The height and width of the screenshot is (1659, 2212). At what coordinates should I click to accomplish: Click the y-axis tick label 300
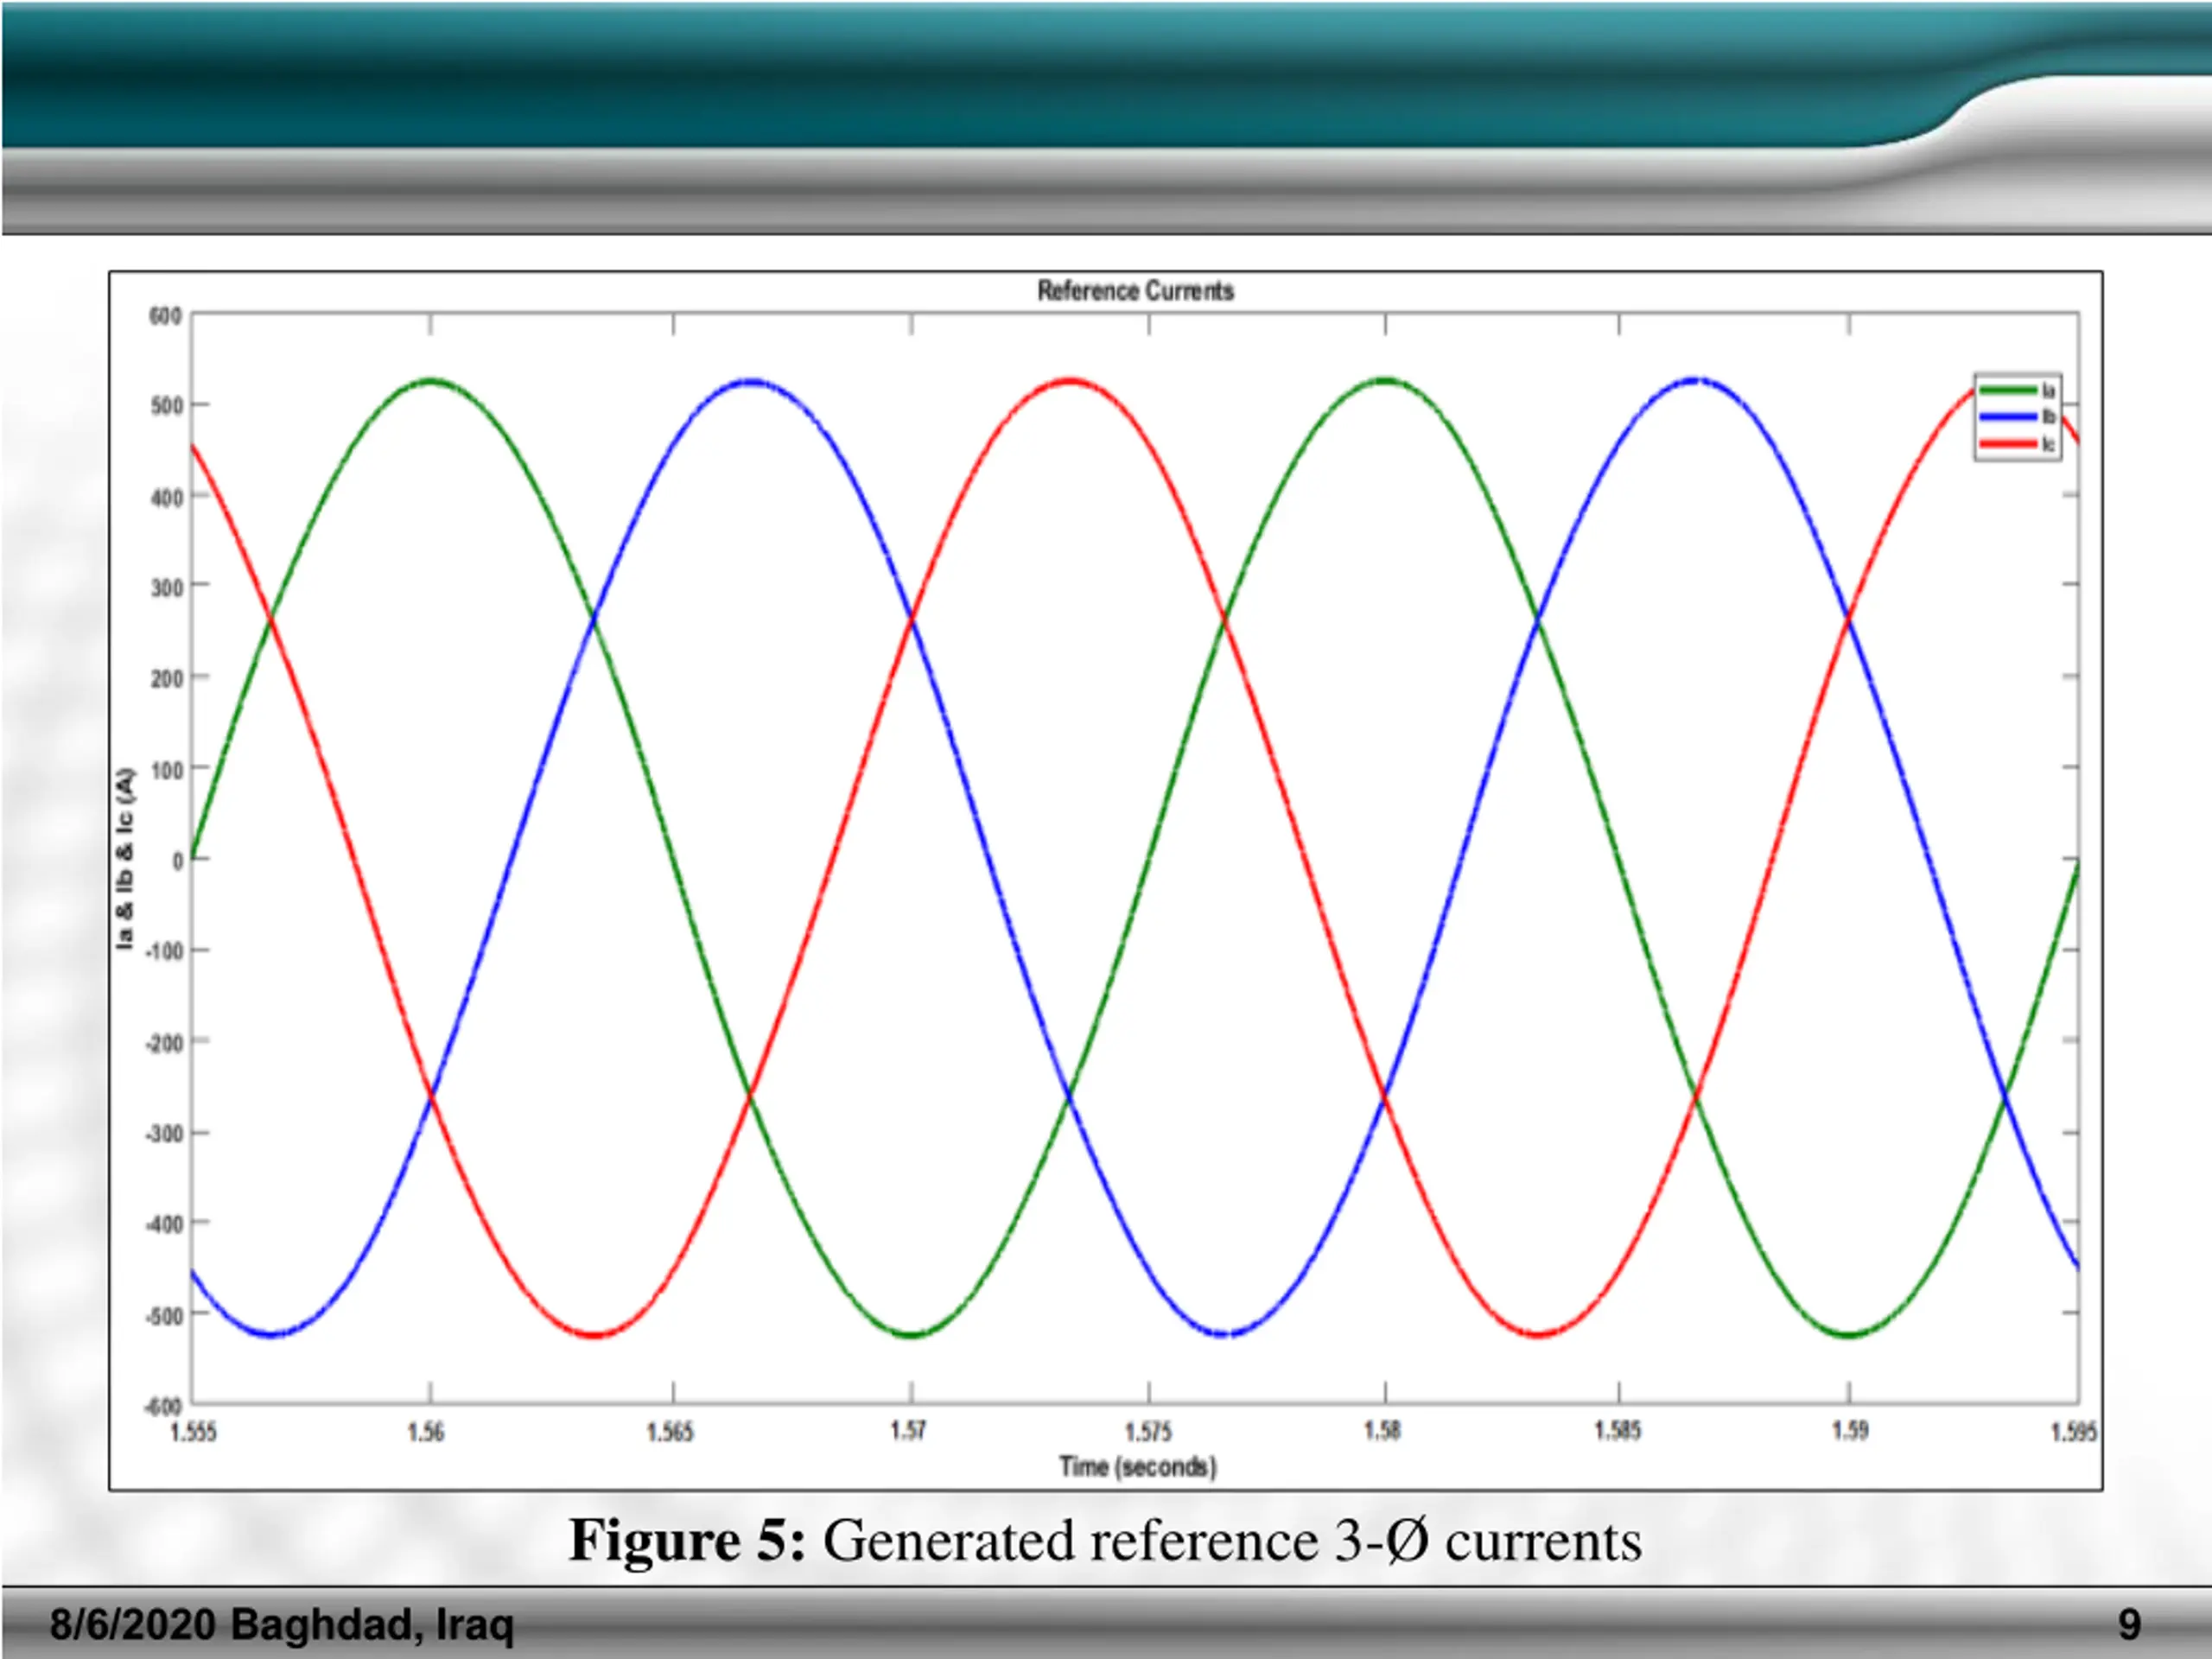(x=166, y=588)
